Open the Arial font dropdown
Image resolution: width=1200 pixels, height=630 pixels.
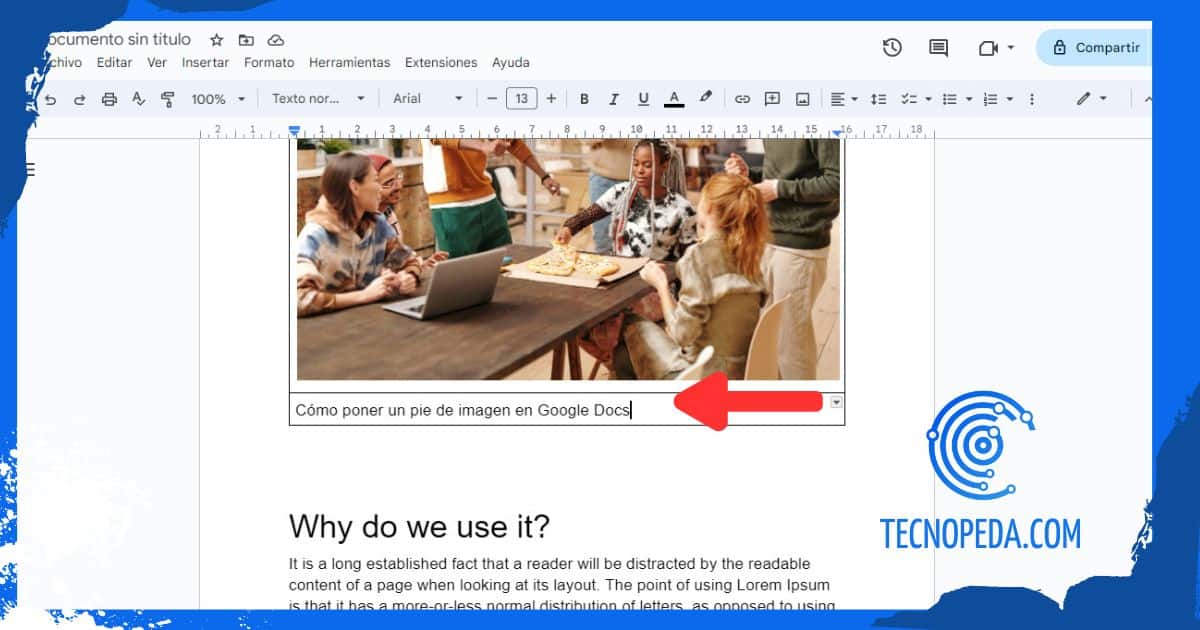tap(428, 99)
